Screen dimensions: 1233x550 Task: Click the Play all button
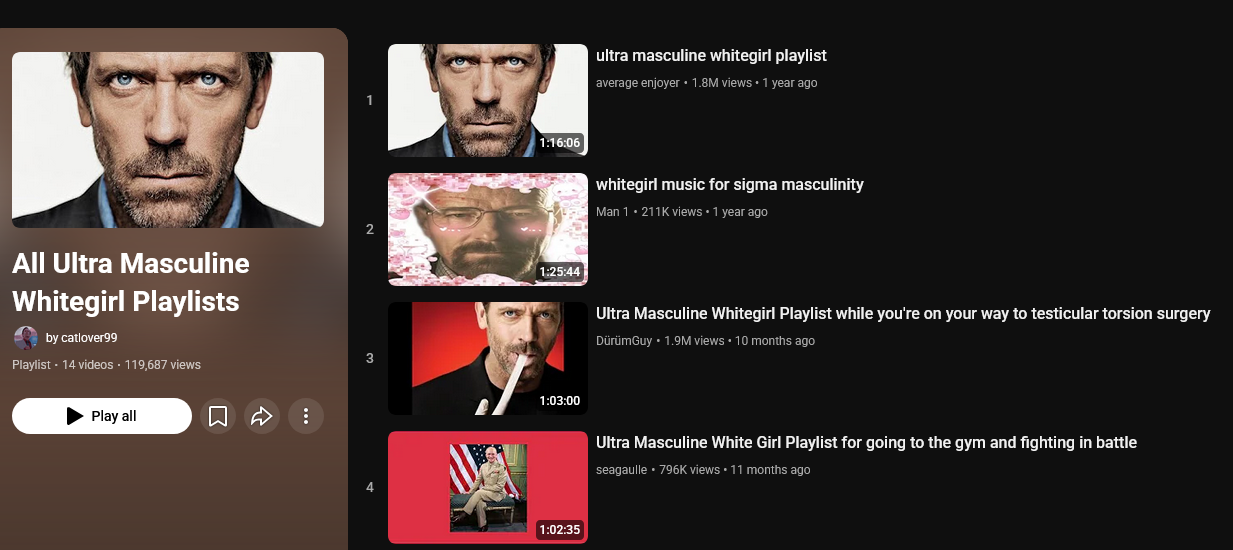[102, 416]
